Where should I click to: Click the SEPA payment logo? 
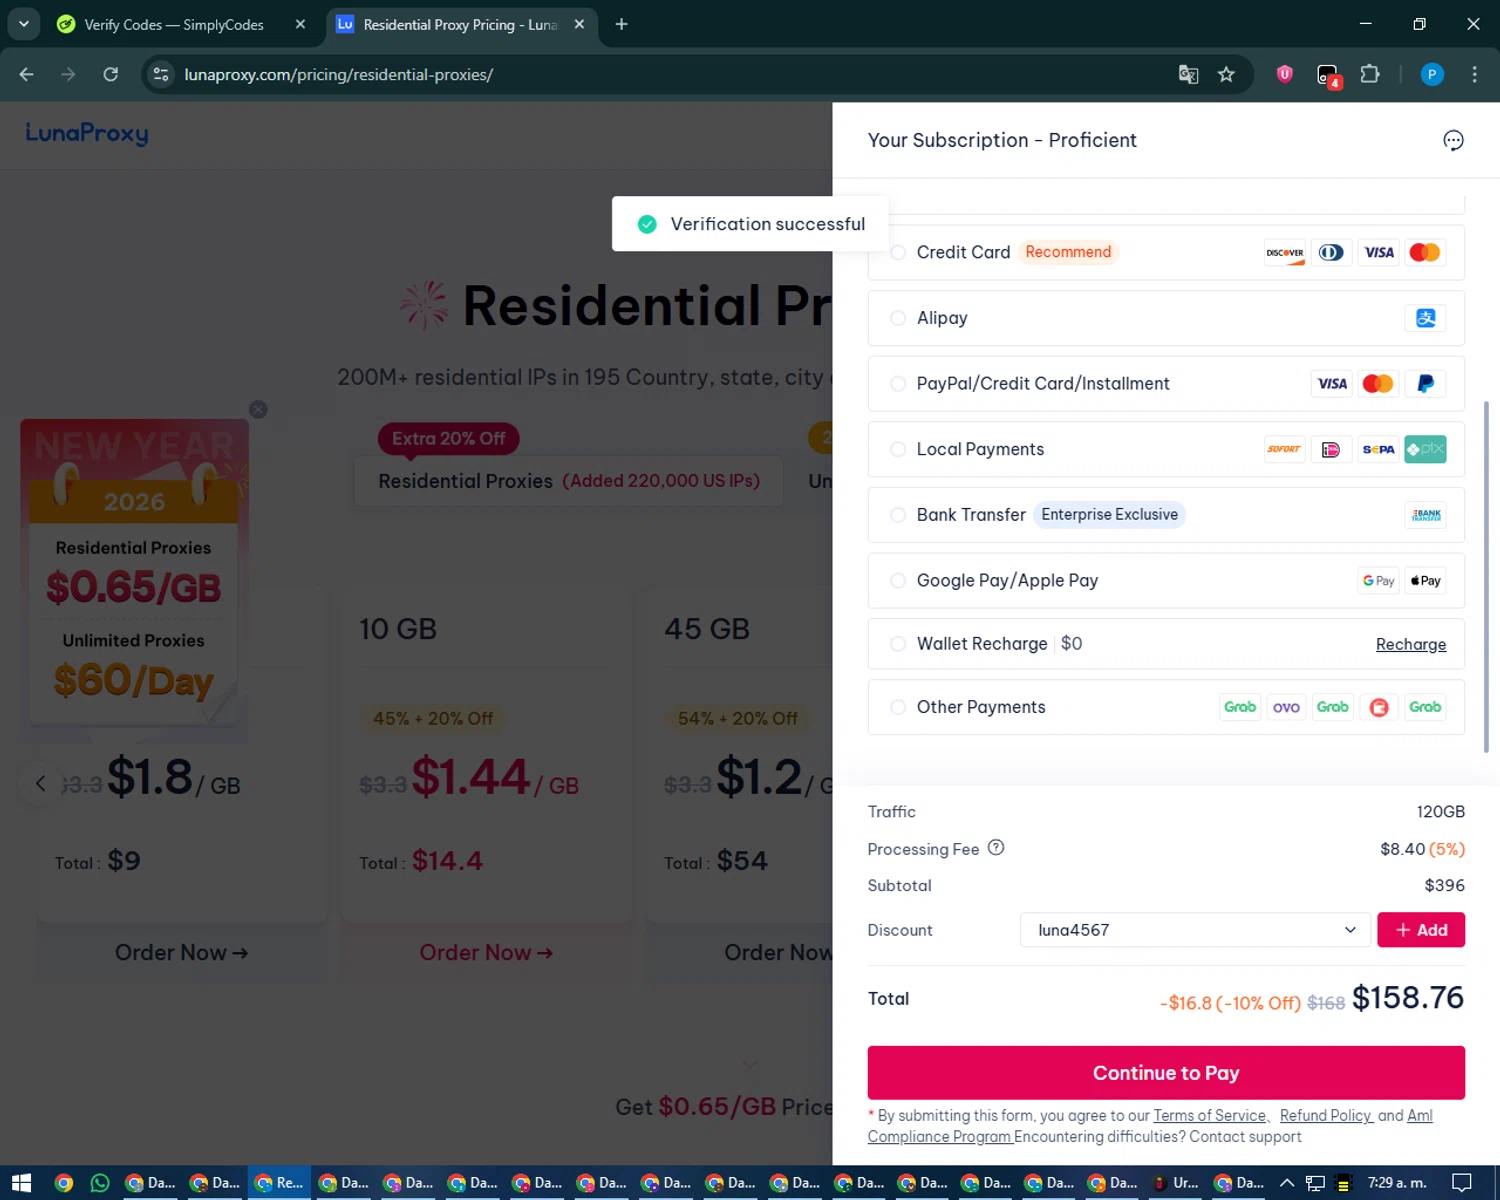[1378, 449]
